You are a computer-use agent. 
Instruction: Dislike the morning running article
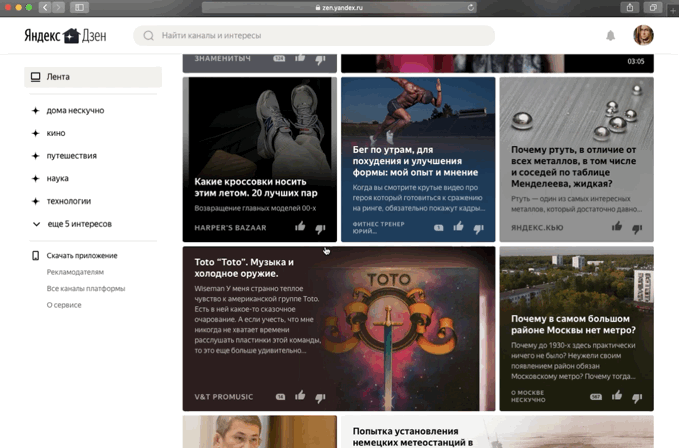pyautogui.click(x=479, y=229)
